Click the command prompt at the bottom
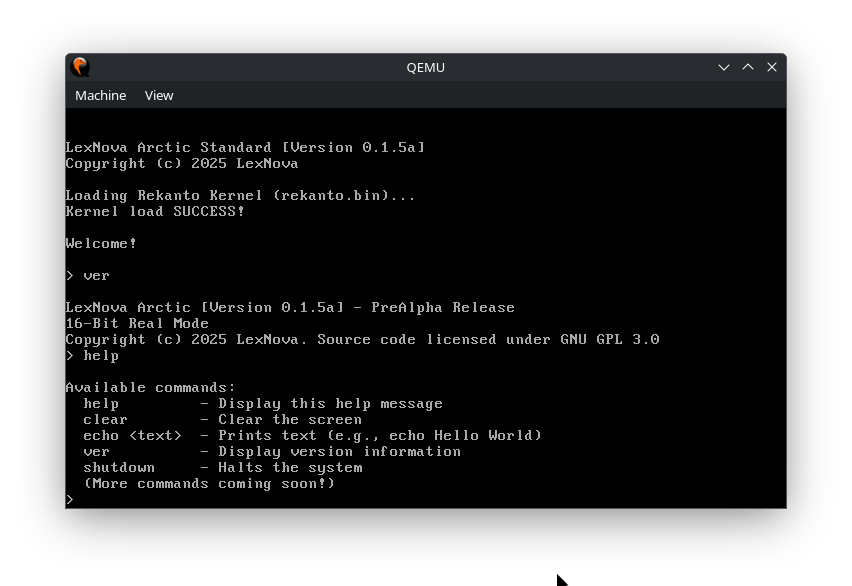The image size is (852, 586). [x=70, y=499]
